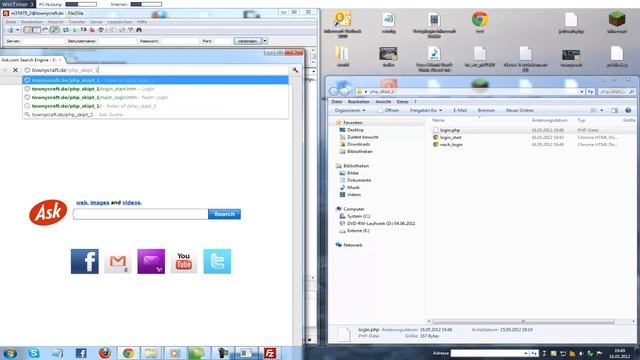640x360 pixels.
Task: Click the Facebook taskbar icon
Action: point(81,353)
